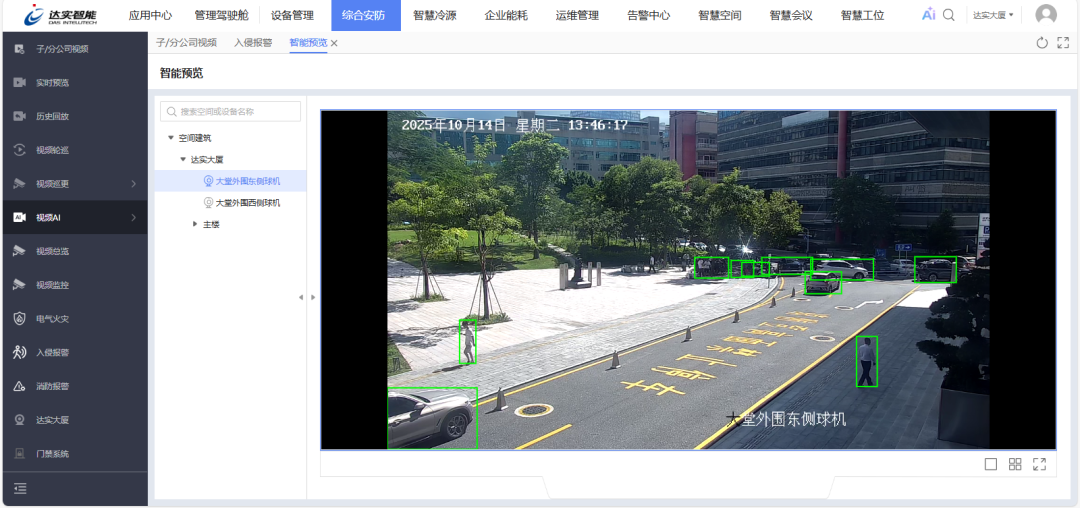Open 视频监控 in the sidebar
The width and height of the screenshot is (1080, 508).
point(74,285)
